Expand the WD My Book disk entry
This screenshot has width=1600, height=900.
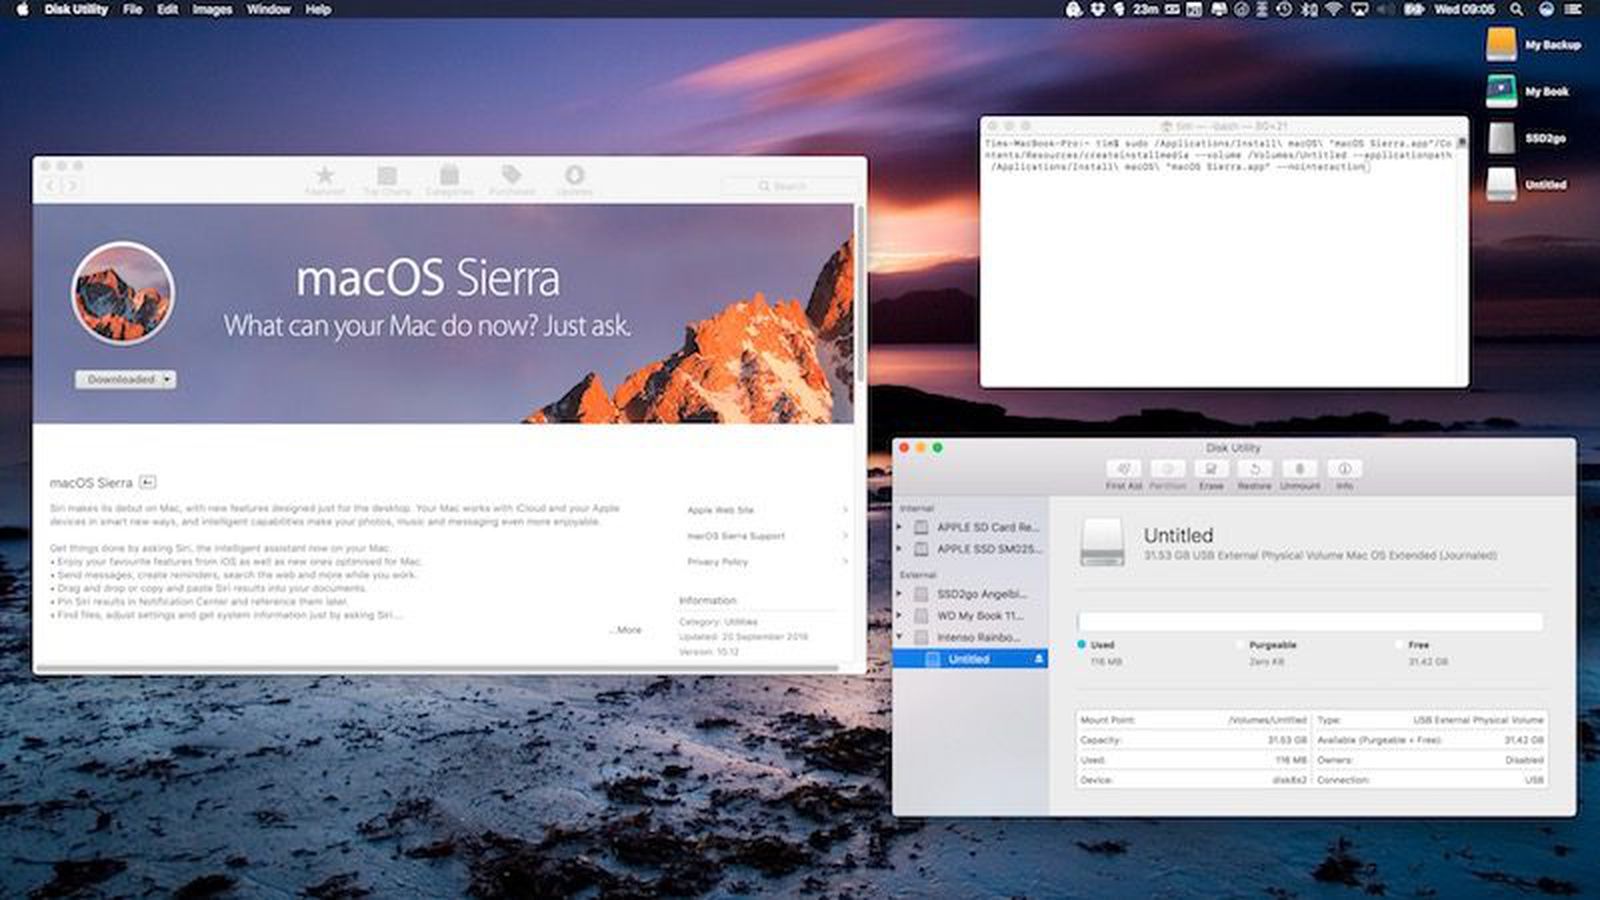(899, 616)
